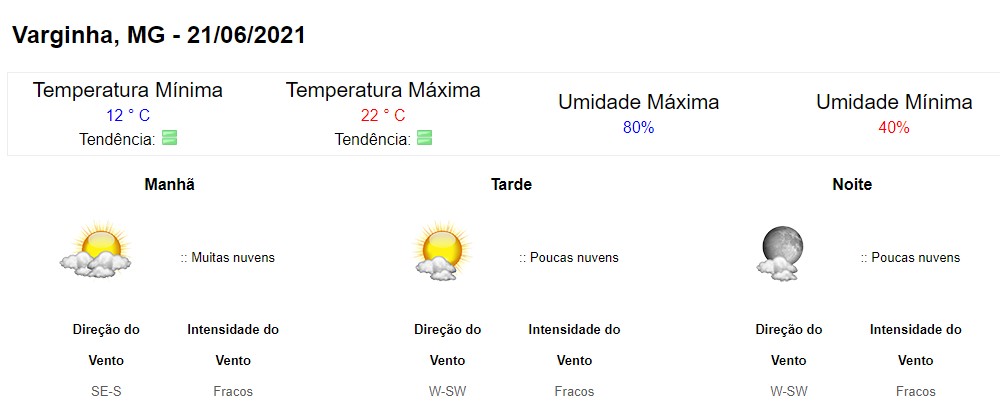Select the Noite period heading
This screenshot has height=418, width=1000.
point(852,184)
